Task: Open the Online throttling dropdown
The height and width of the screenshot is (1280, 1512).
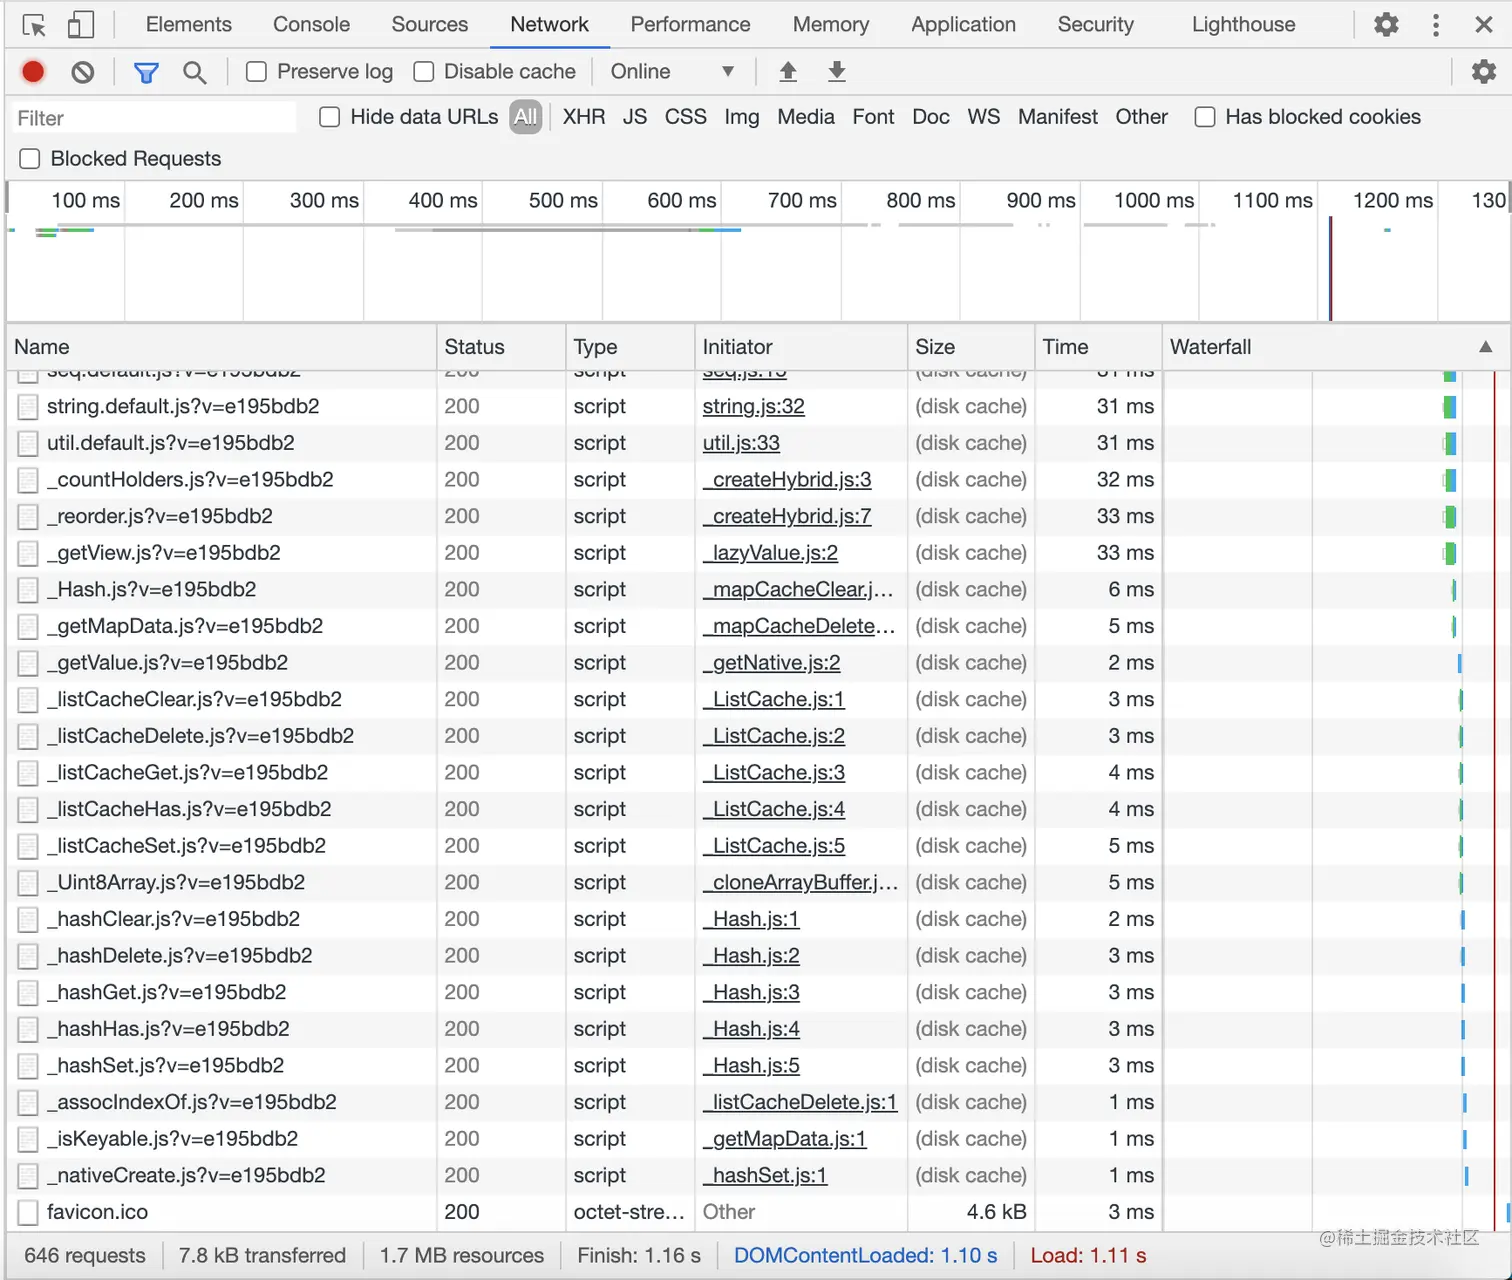Action: [x=672, y=71]
